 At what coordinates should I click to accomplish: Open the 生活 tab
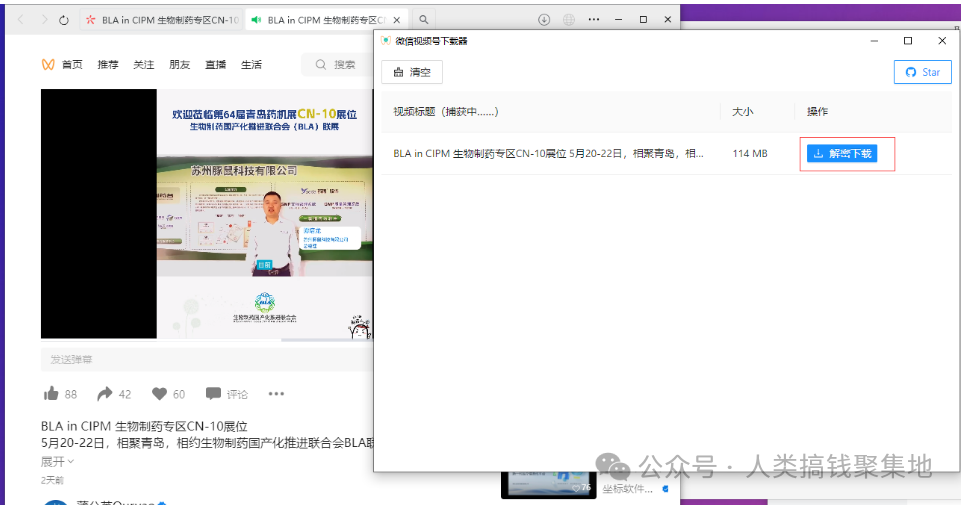251,65
